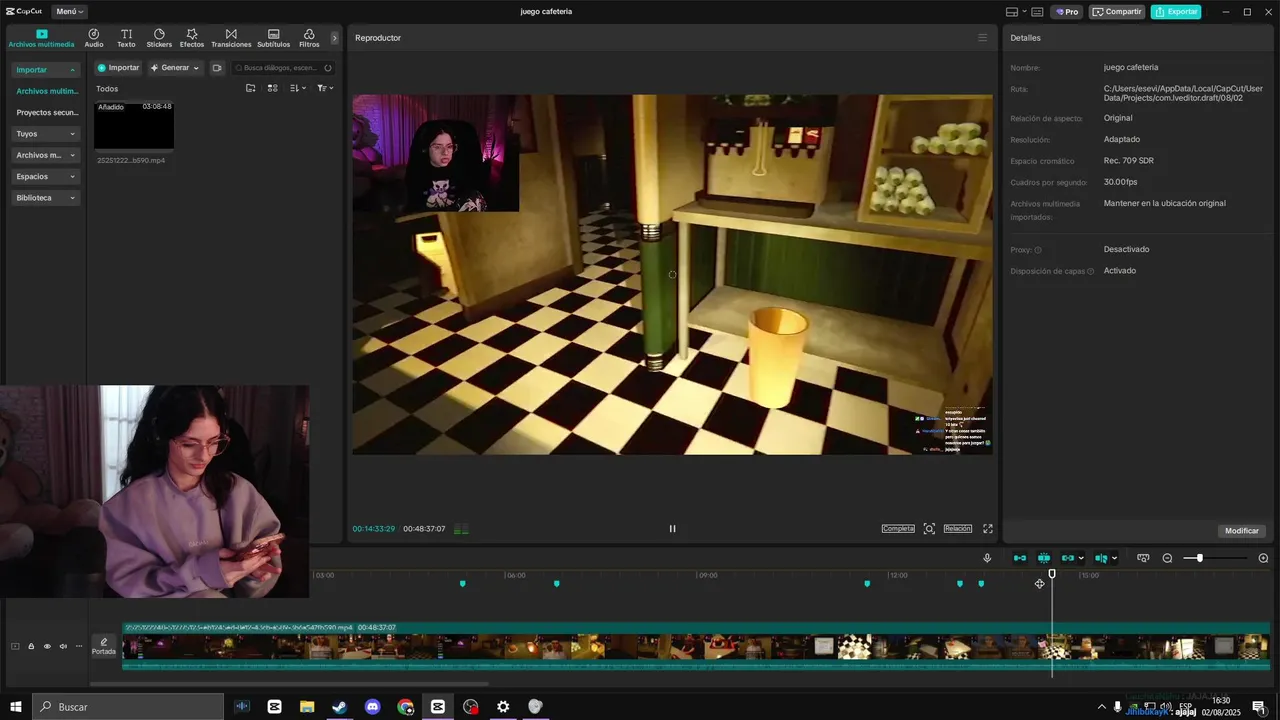Open track more options icon

pos(79,647)
